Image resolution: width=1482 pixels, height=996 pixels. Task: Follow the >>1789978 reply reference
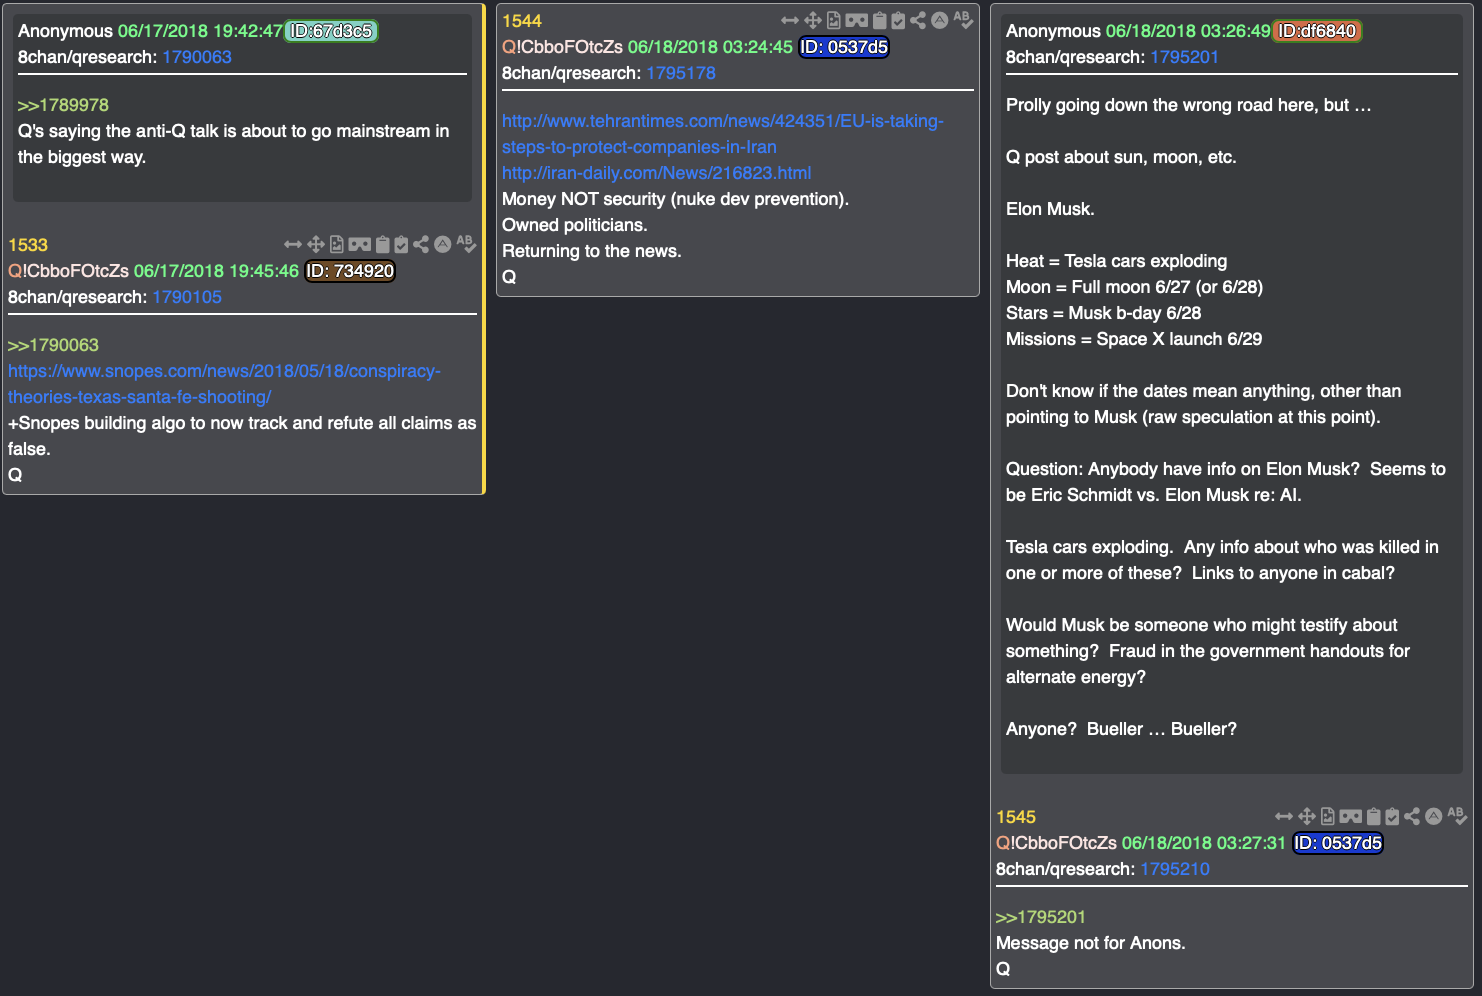[x=63, y=105]
